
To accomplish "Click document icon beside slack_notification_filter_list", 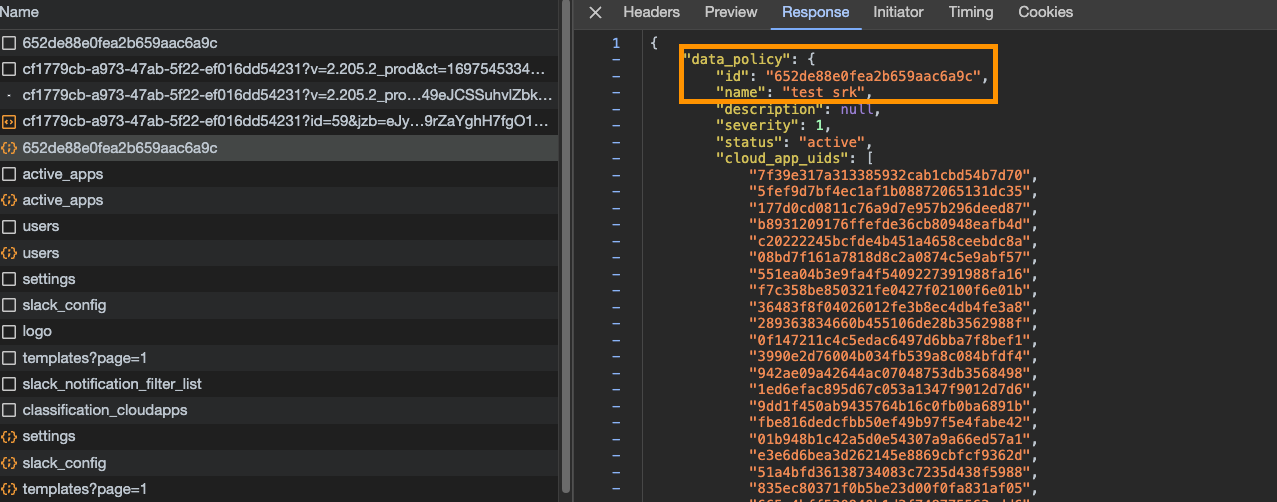I will point(9,384).
